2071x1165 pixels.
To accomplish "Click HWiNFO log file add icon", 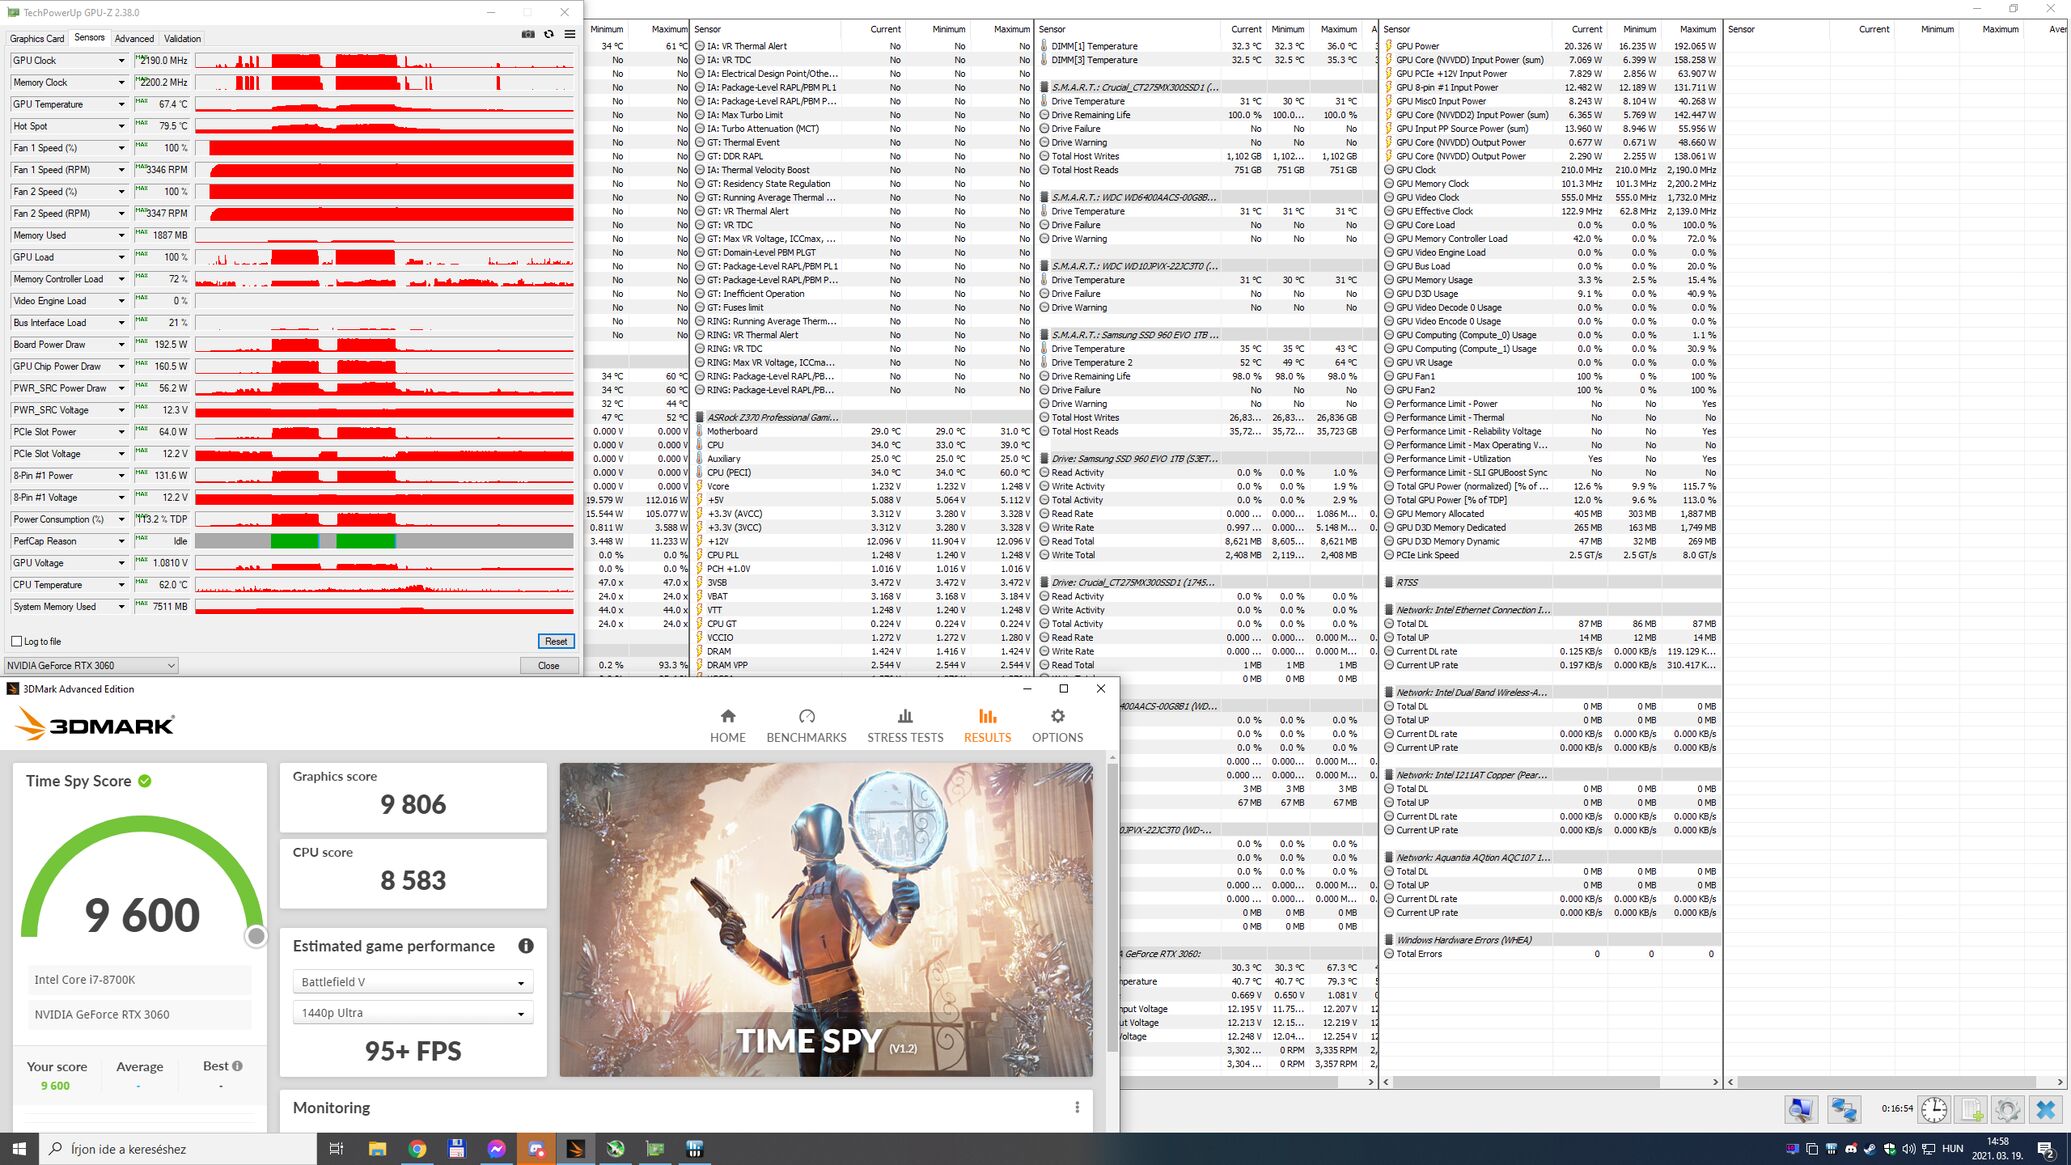I will coord(1971,1109).
